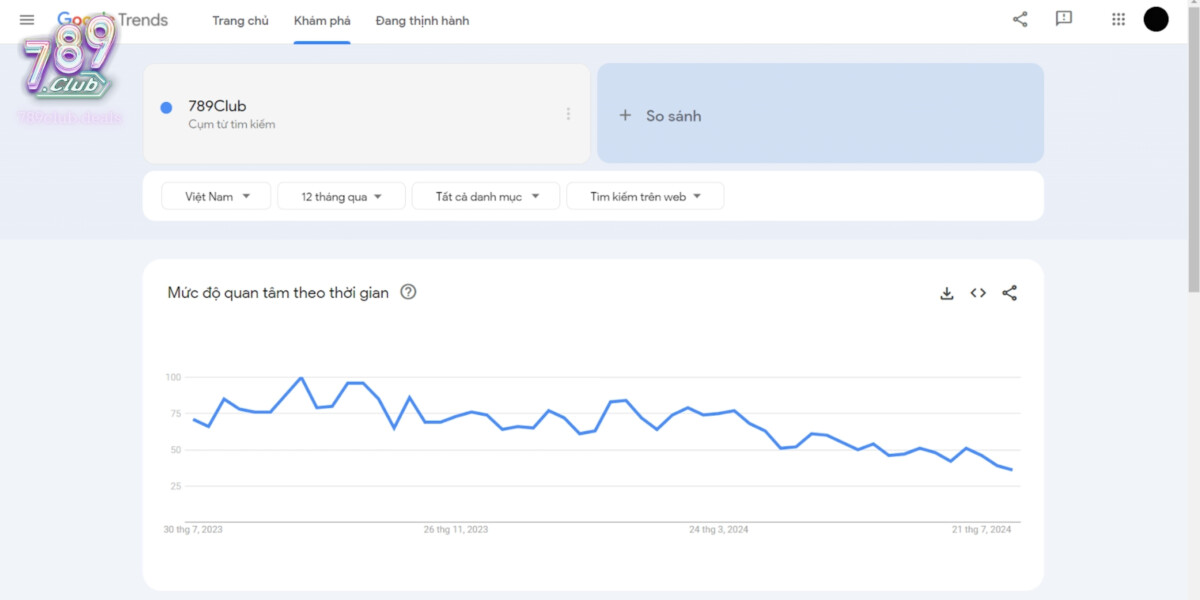Viewport: 1200px width, 600px height.
Task: Select the Khám phá tab
Action: pyautogui.click(x=322, y=20)
